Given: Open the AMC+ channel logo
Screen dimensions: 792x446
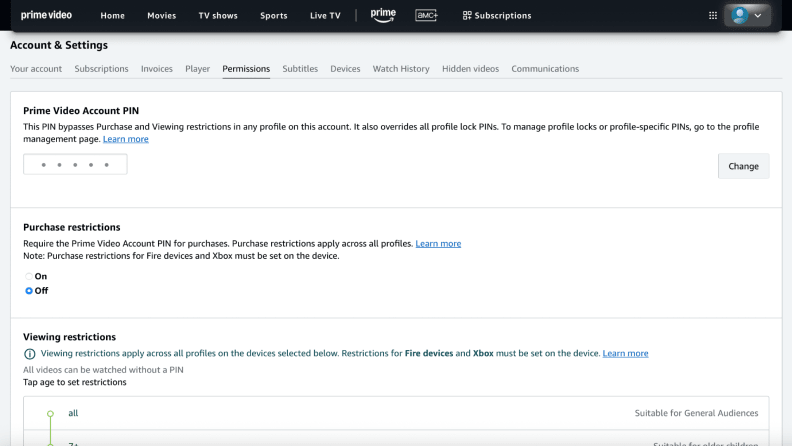Looking at the screenshot, I should (426, 16).
